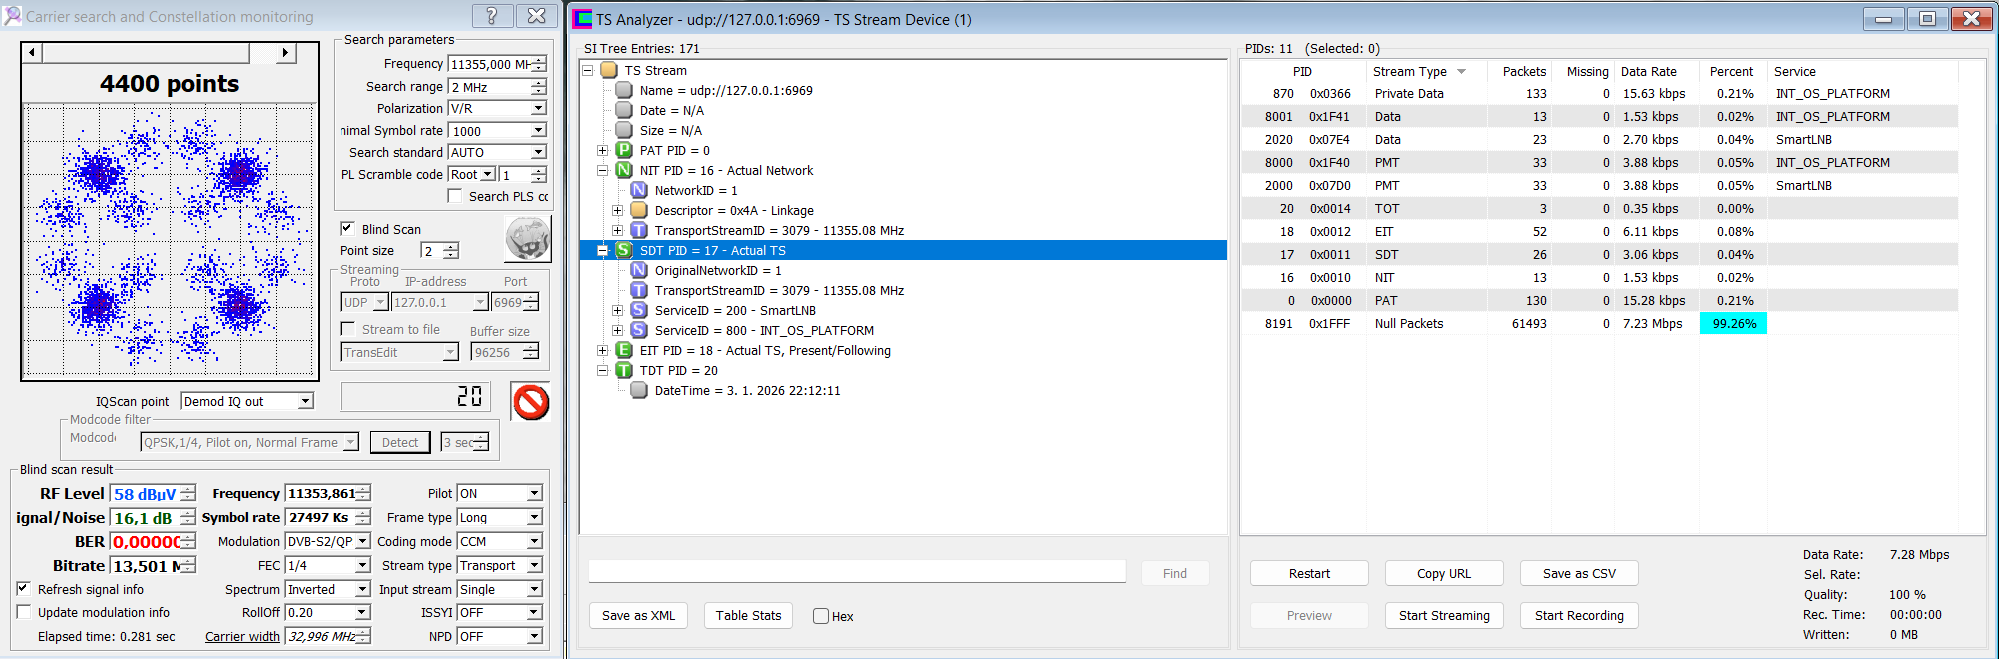Click the TDT PID = 20 tree icon
The width and height of the screenshot is (1999, 659).
coord(624,371)
